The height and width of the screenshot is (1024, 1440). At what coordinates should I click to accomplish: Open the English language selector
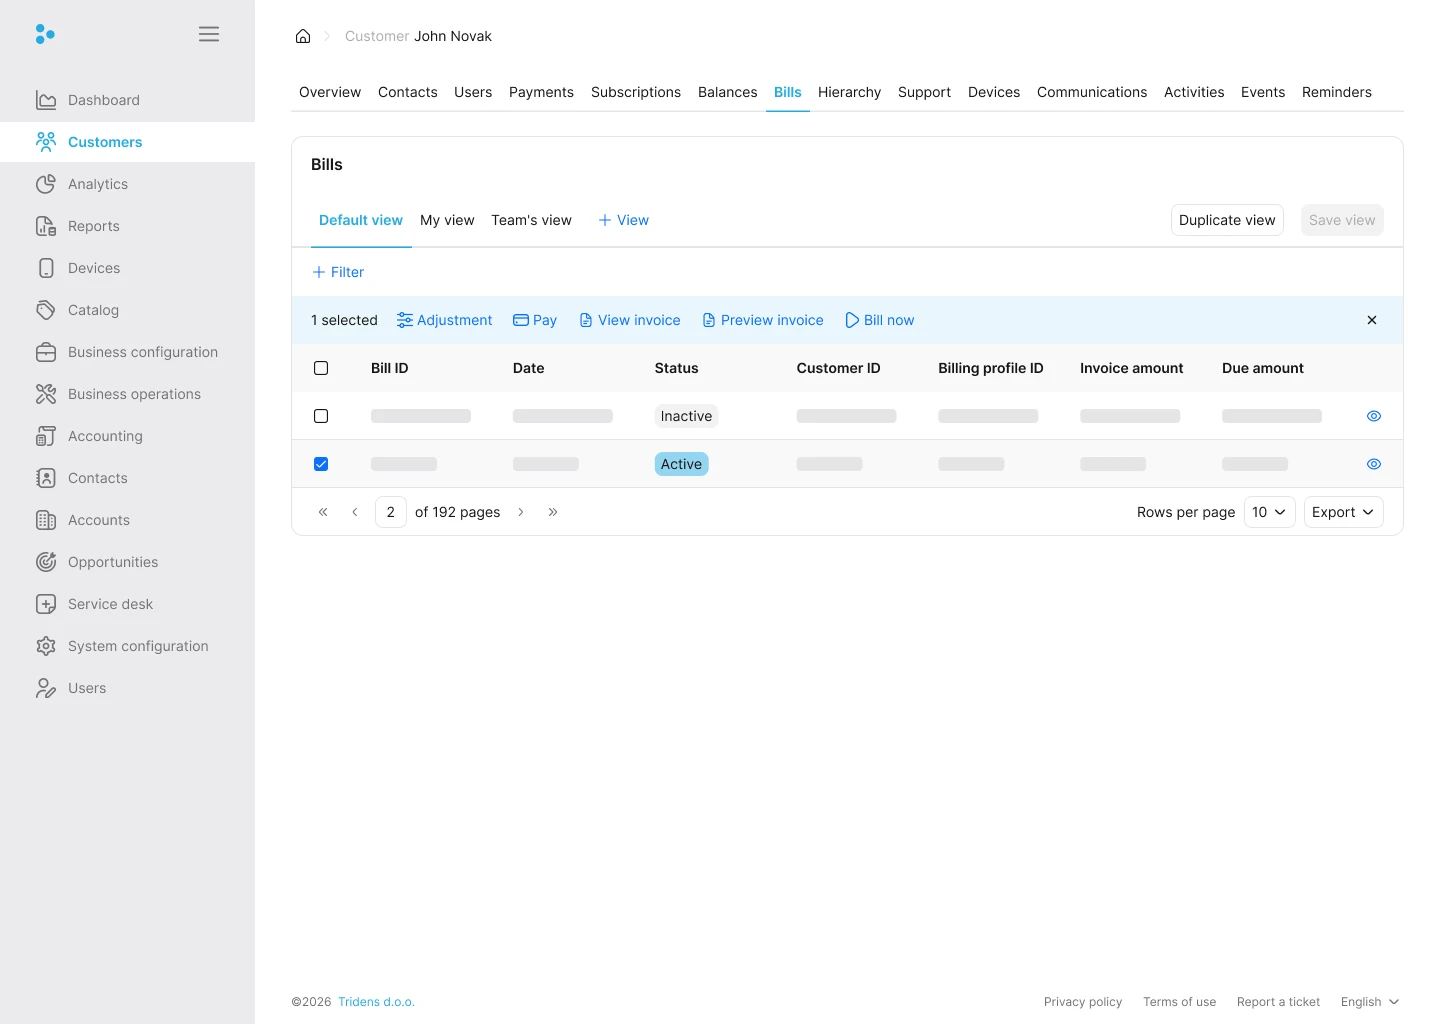[x=1369, y=1002]
